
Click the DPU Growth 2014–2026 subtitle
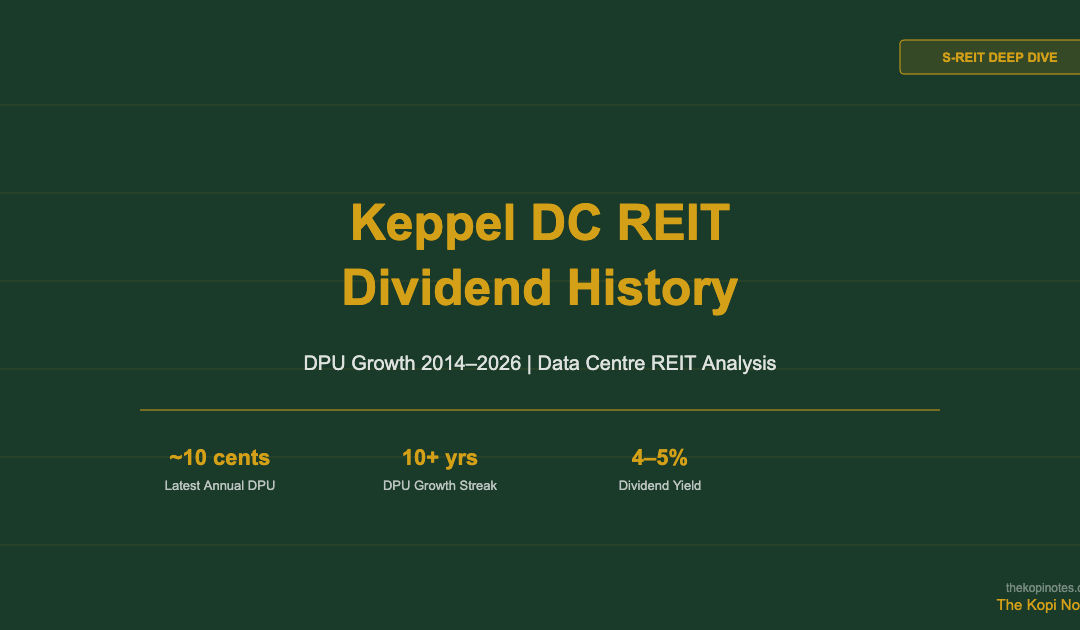540,363
